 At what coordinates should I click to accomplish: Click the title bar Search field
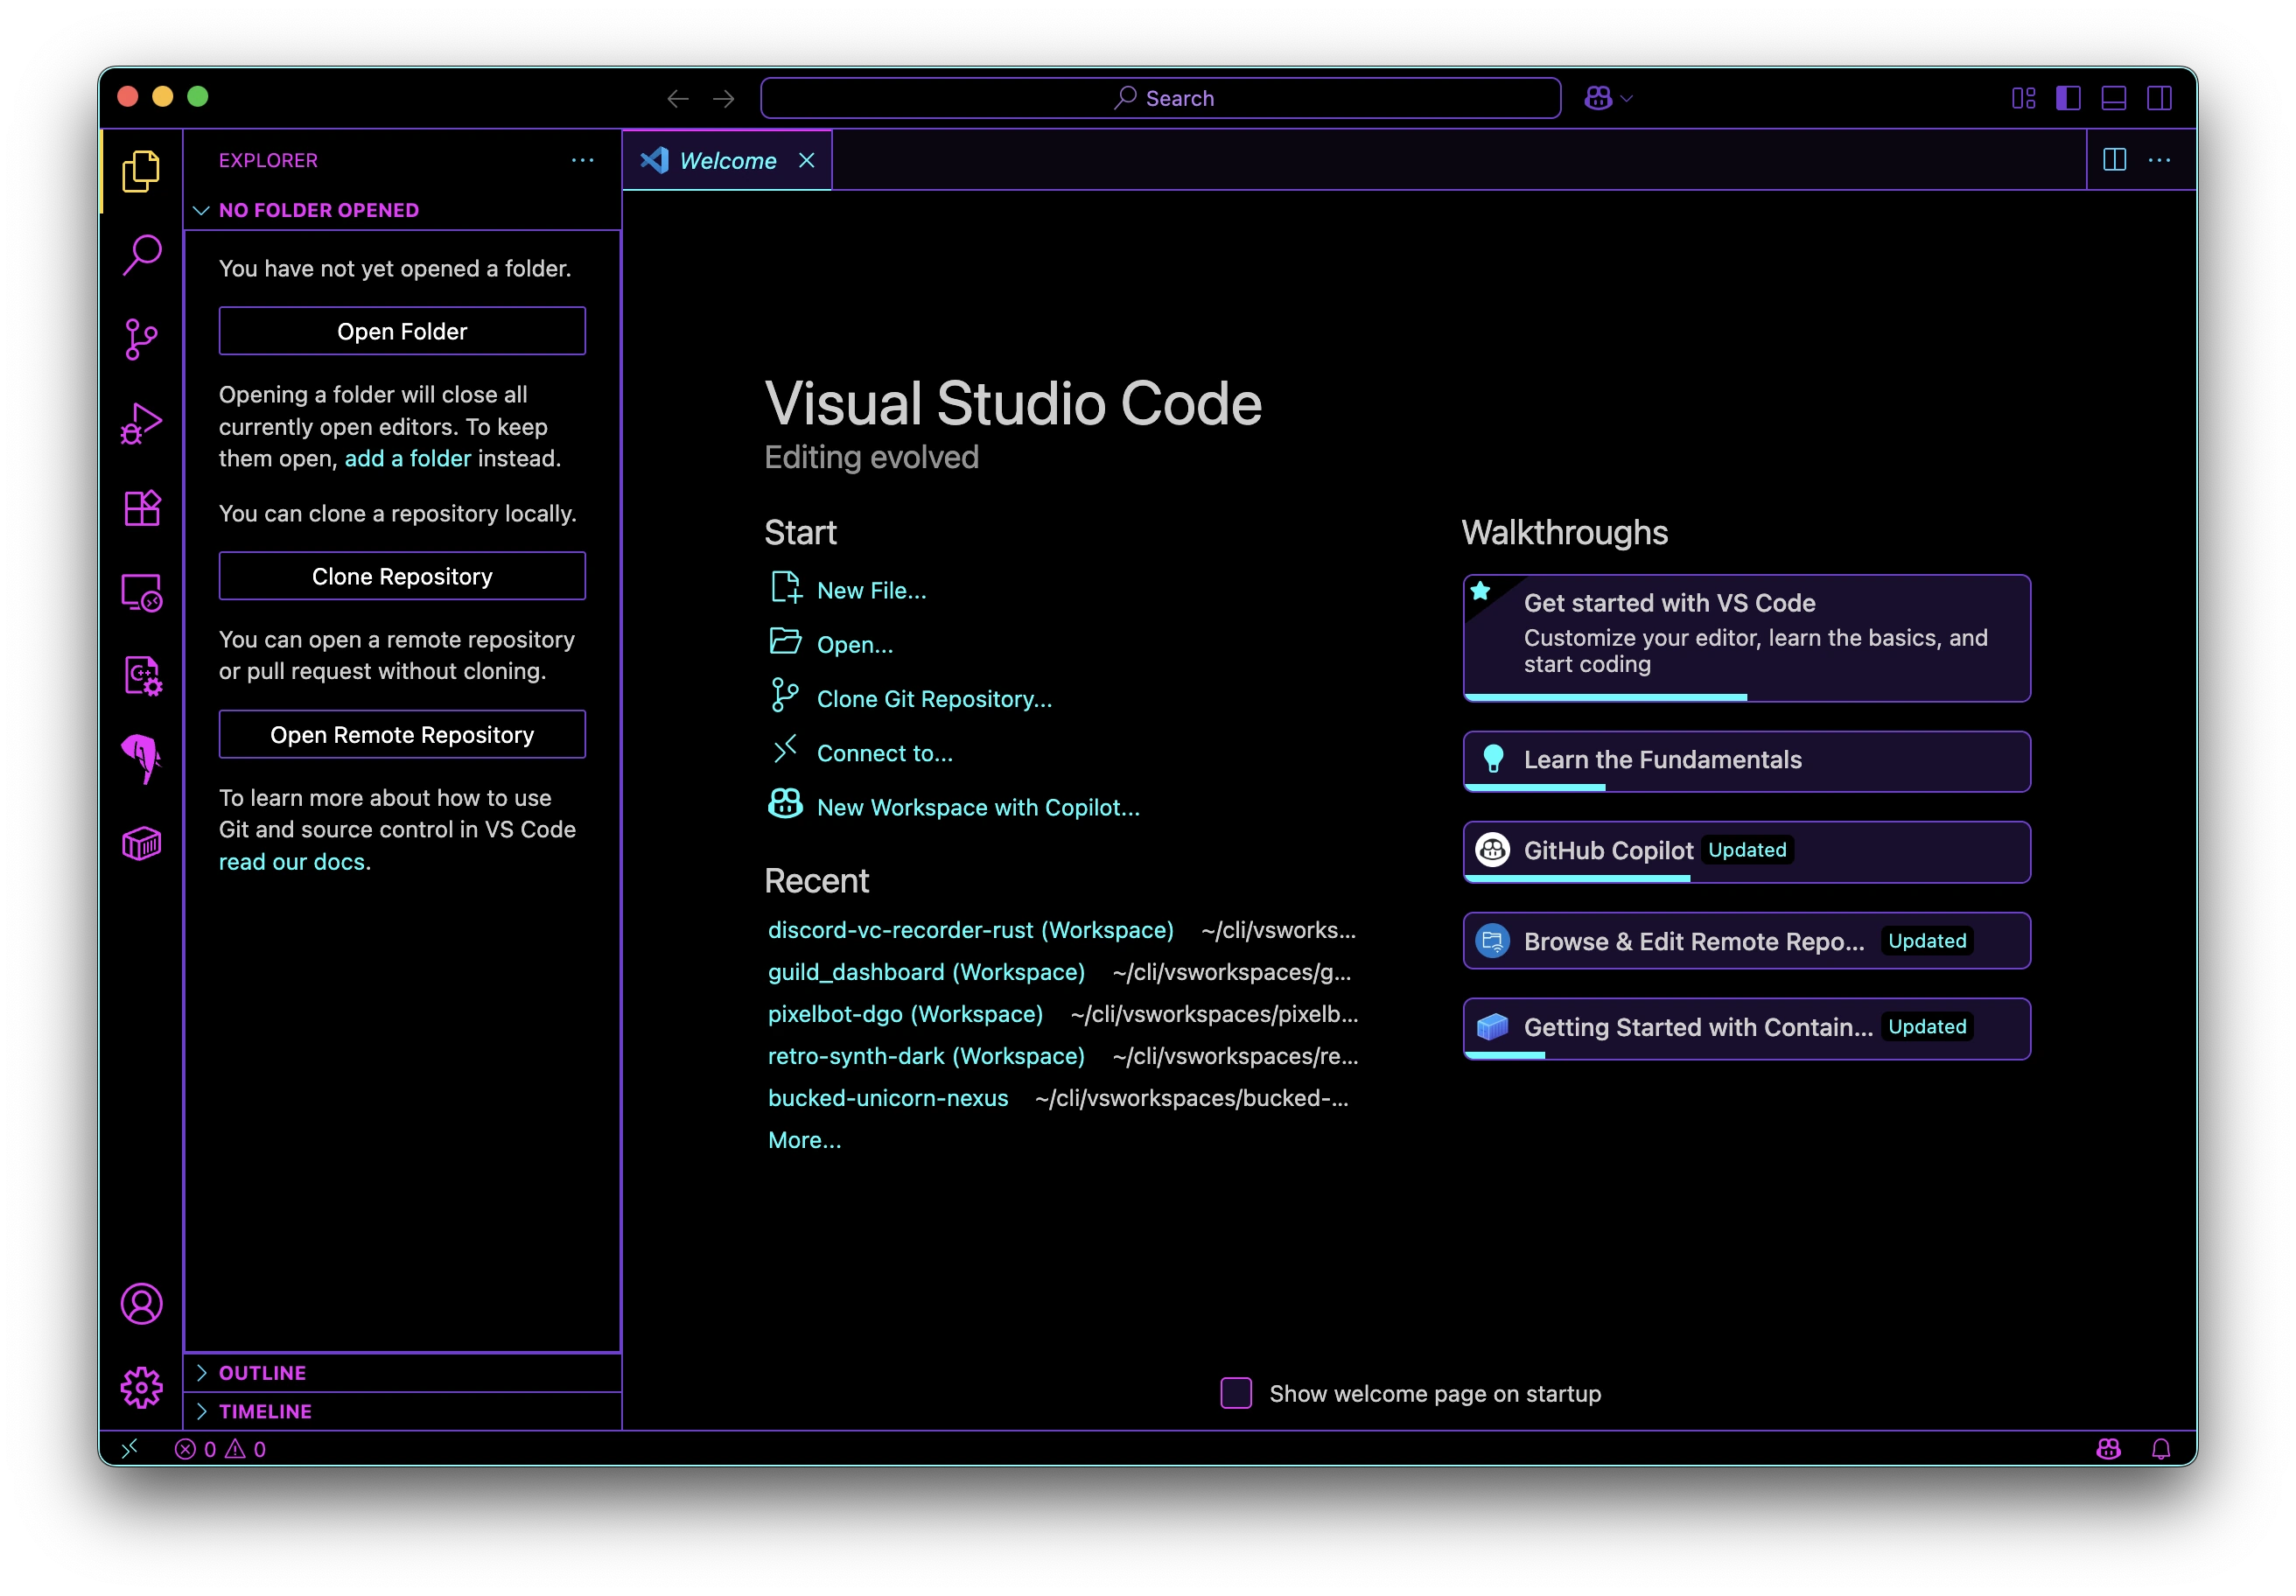1160,98
